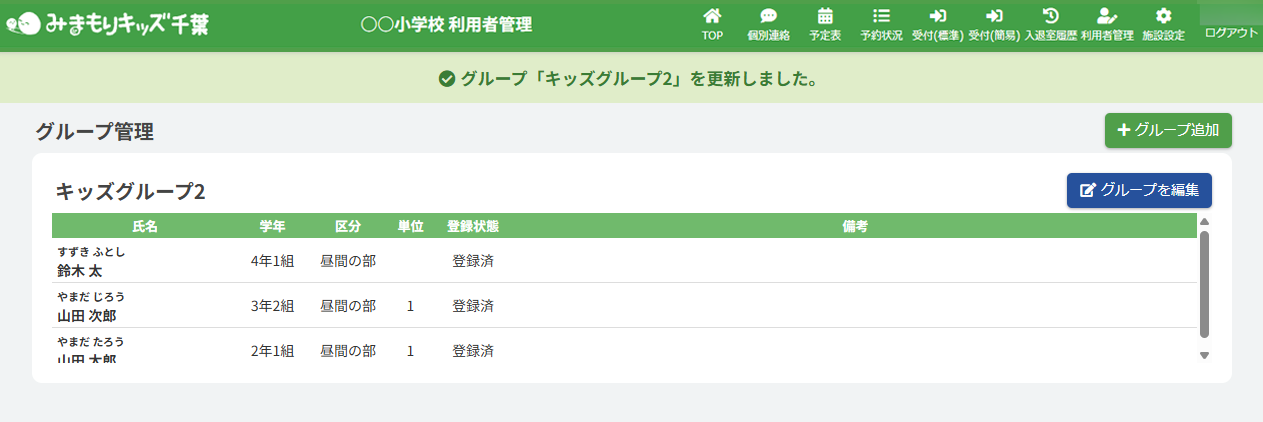Open 受付(標準) sign-in icon
The width and height of the screenshot is (1263, 422).
click(937, 17)
